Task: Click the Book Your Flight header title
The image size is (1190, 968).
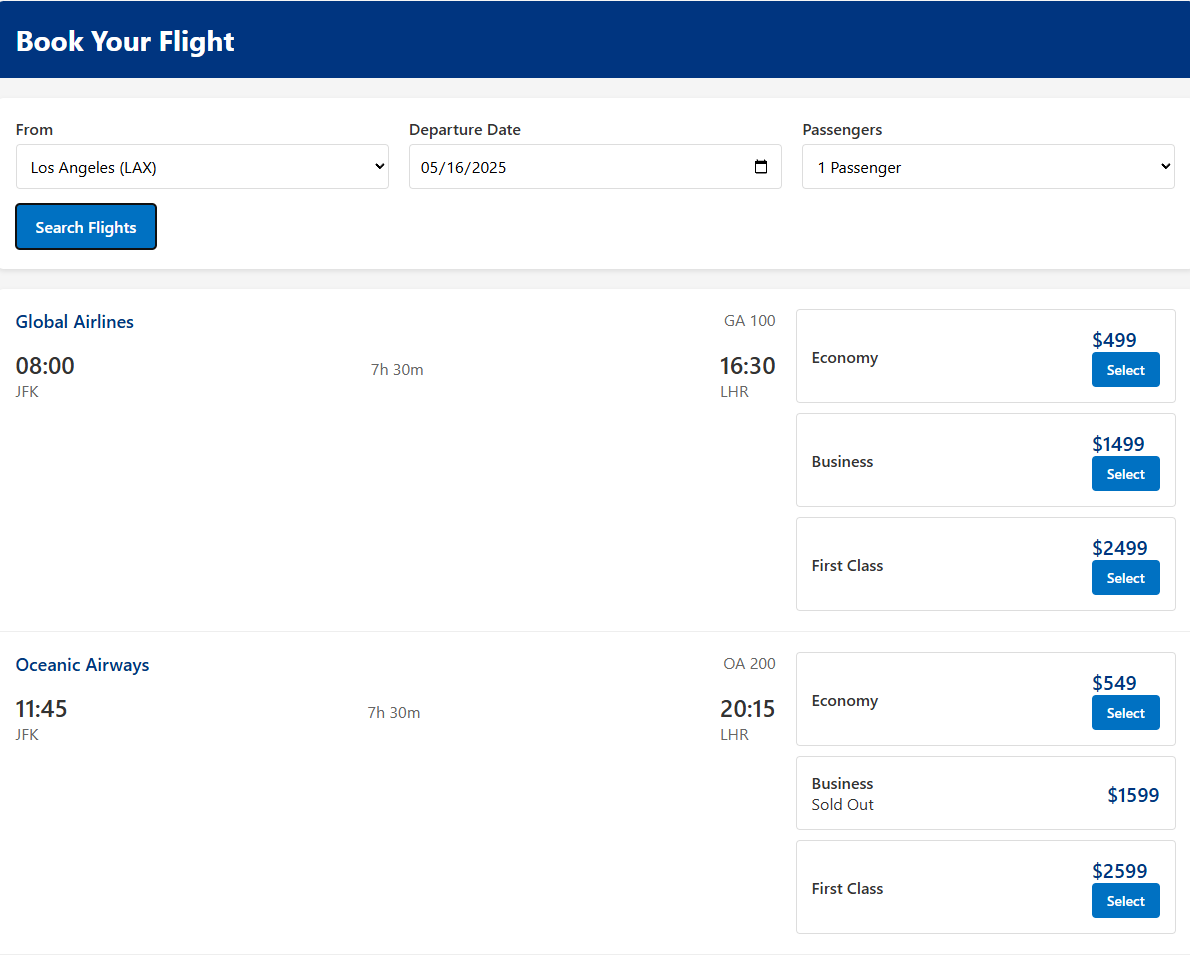Action: pyautogui.click(x=126, y=41)
